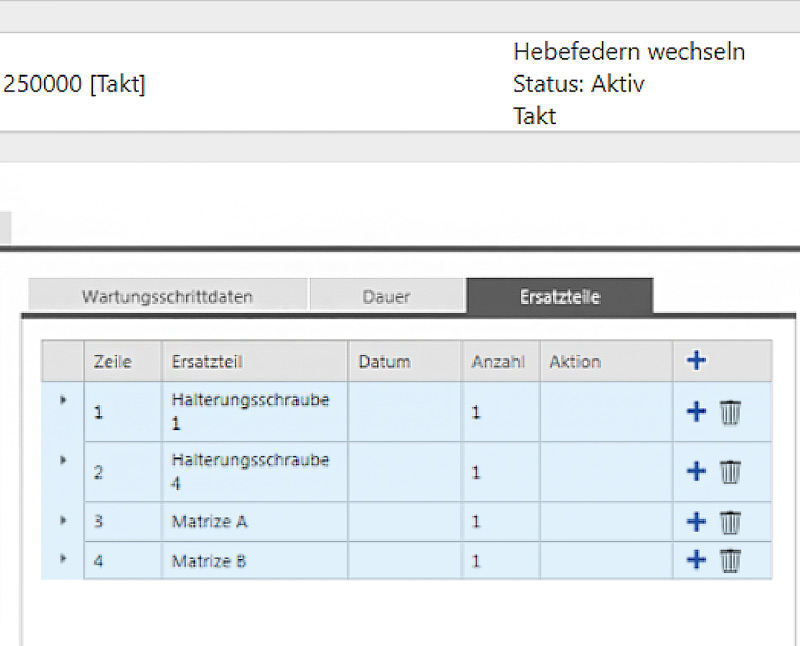Click the plus icon beside Halterungsschraube 4
This screenshot has width=800, height=646.
[696, 470]
